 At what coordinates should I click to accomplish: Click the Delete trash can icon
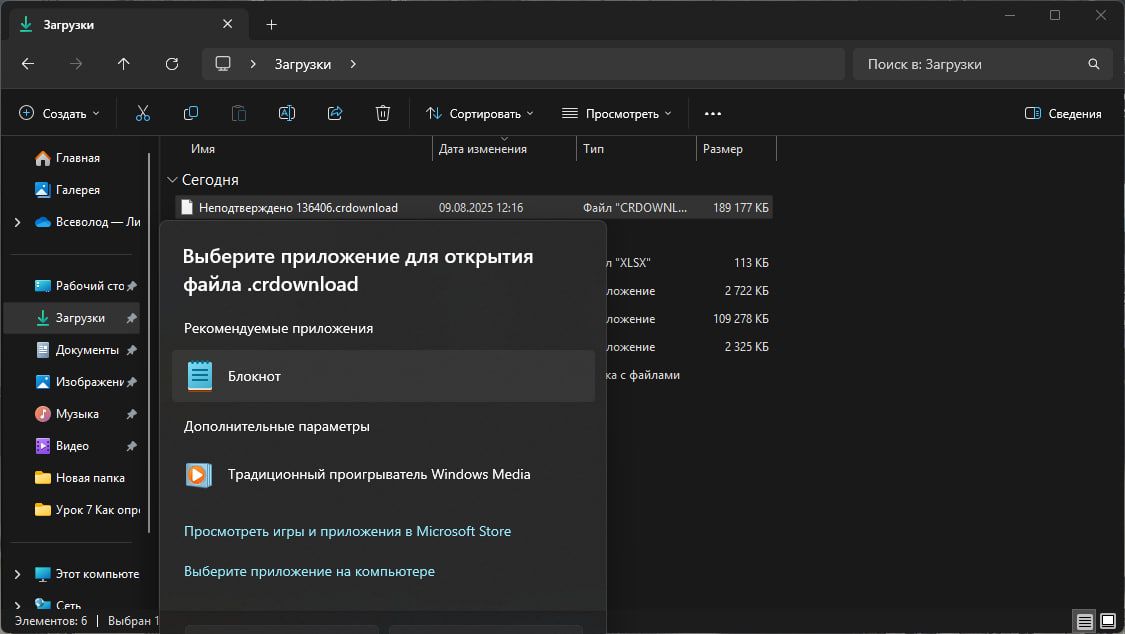coord(383,113)
